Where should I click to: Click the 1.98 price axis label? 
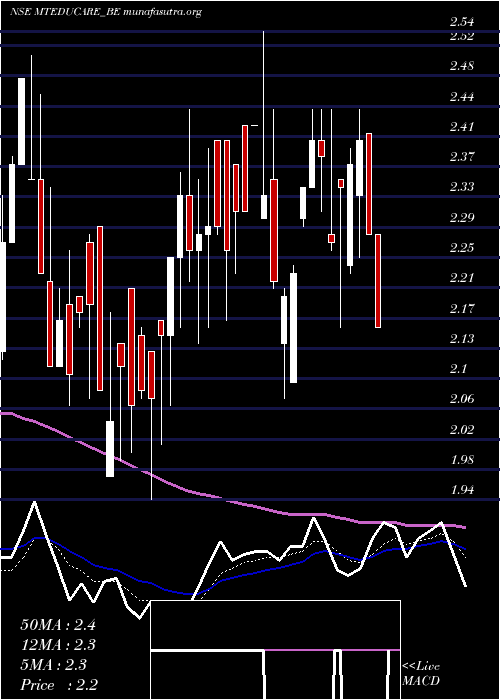[462, 459]
